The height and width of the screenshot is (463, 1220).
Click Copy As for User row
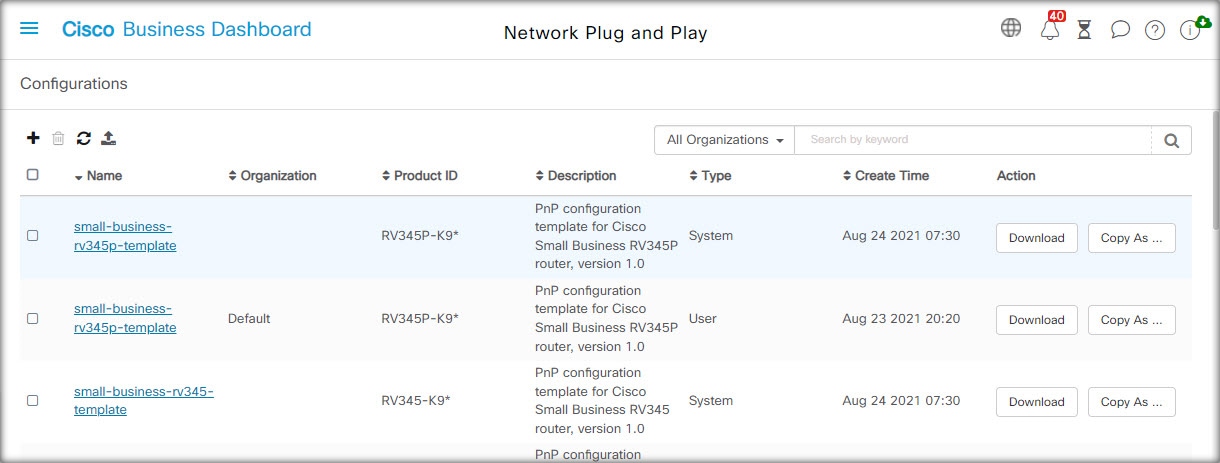1131,320
